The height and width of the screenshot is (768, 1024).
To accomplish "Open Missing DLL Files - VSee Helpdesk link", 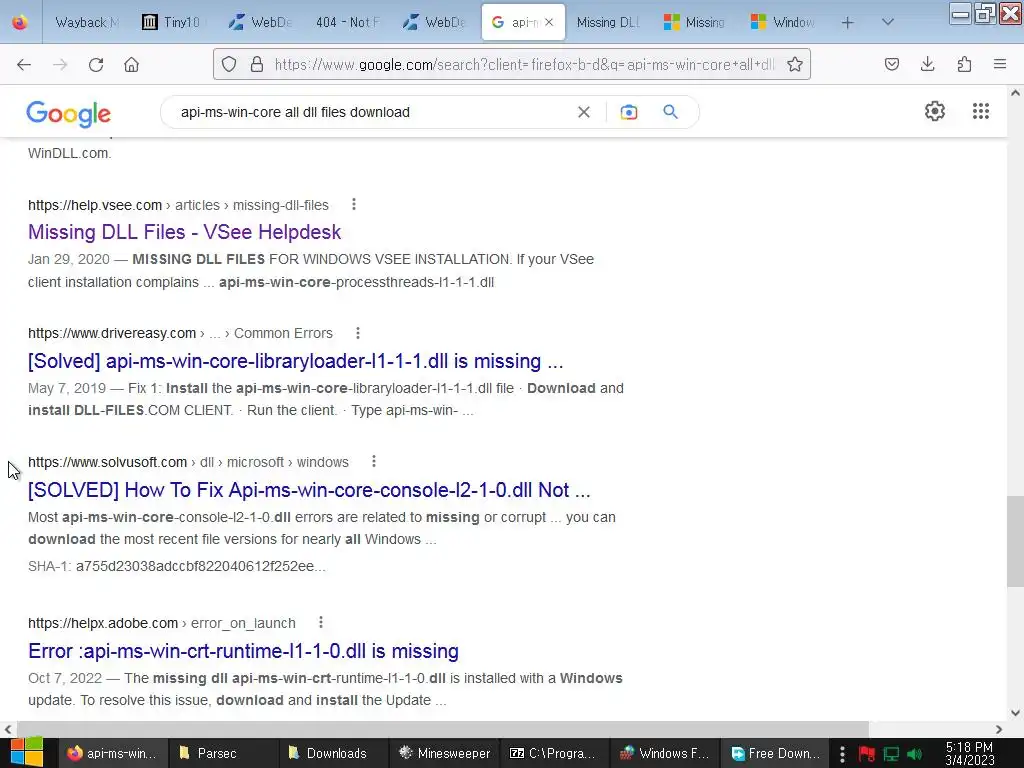I will pyautogui.click(x=184, y=232).
